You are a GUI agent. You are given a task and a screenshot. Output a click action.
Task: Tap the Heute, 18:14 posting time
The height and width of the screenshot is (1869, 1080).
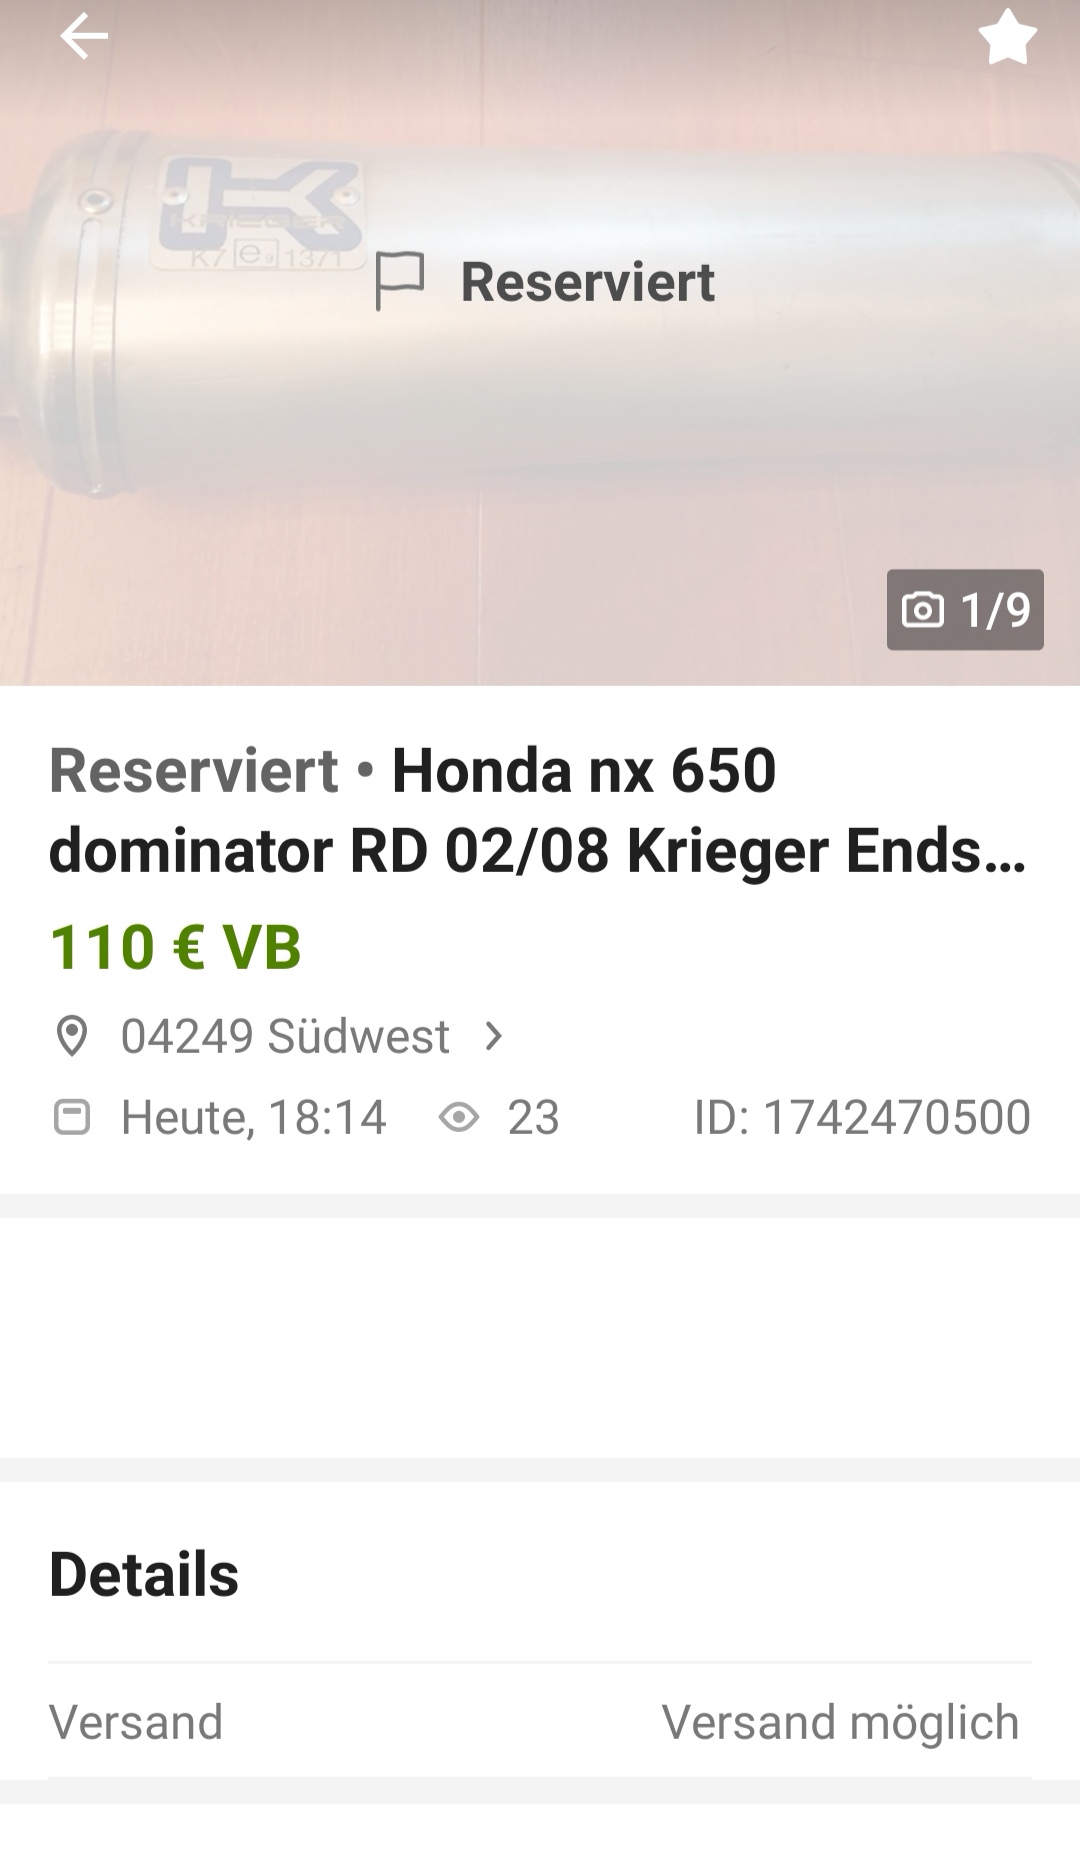click(x=253, y=1117)
